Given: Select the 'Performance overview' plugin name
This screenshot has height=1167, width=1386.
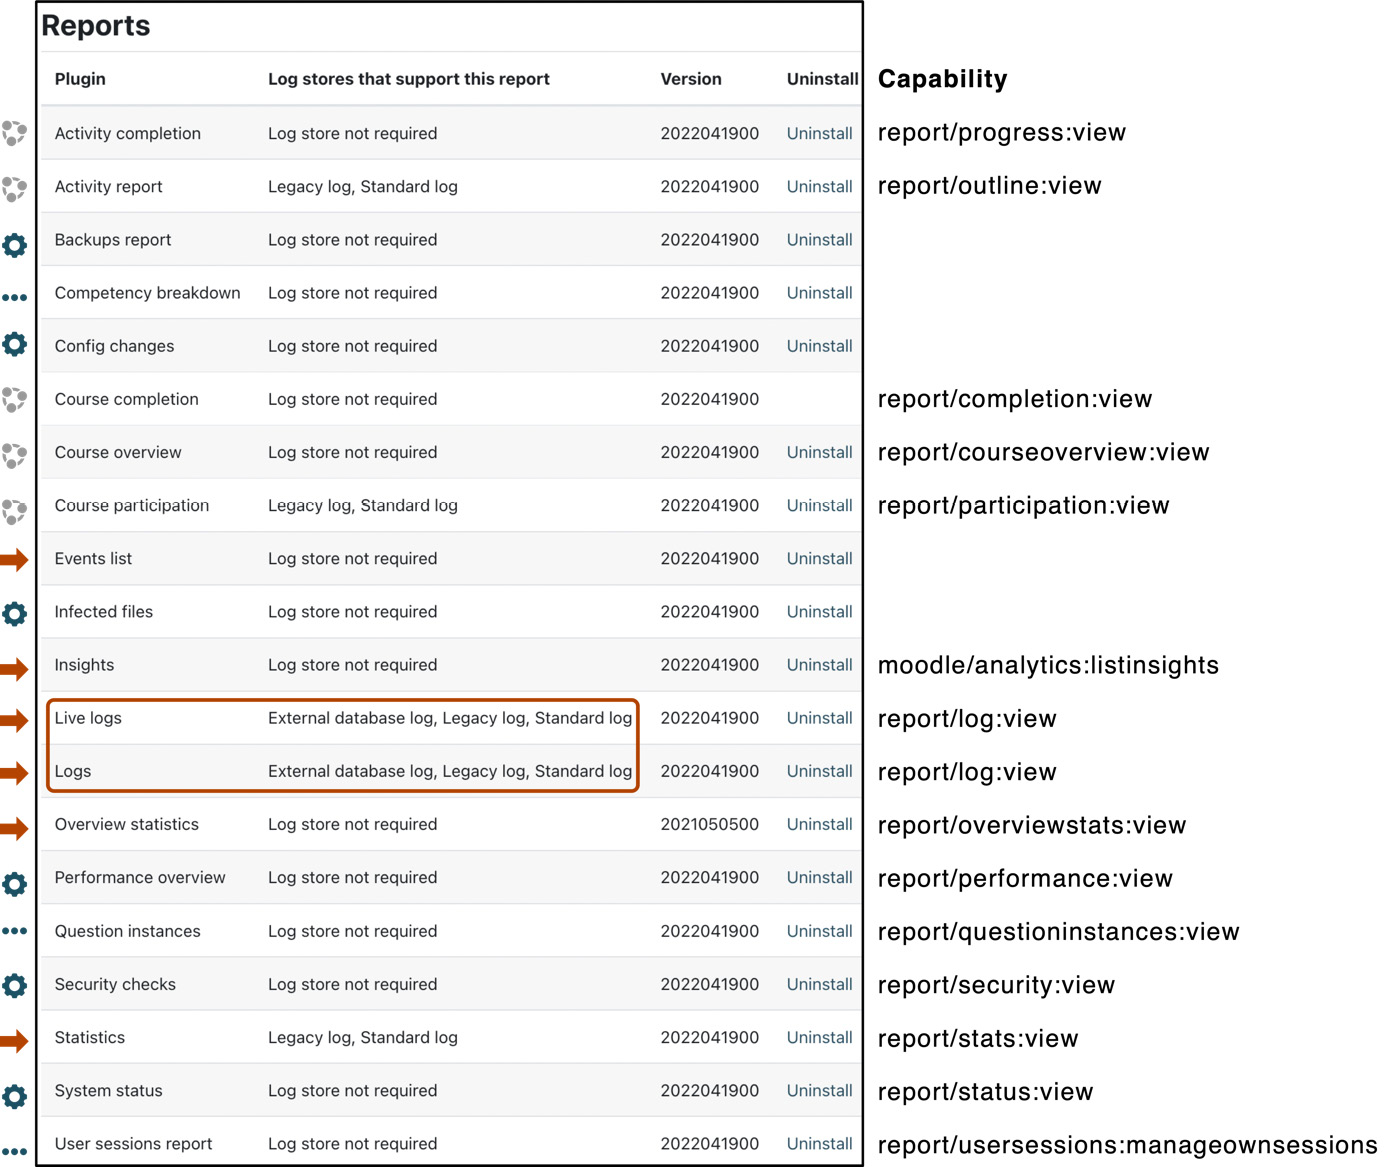Looking at the screenshot, I should (140, 877).
